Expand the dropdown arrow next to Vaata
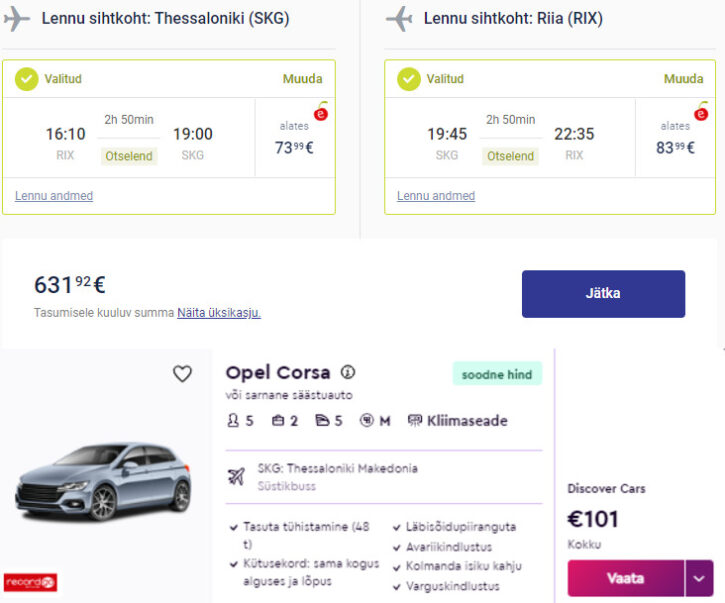 tap(699, 578)
